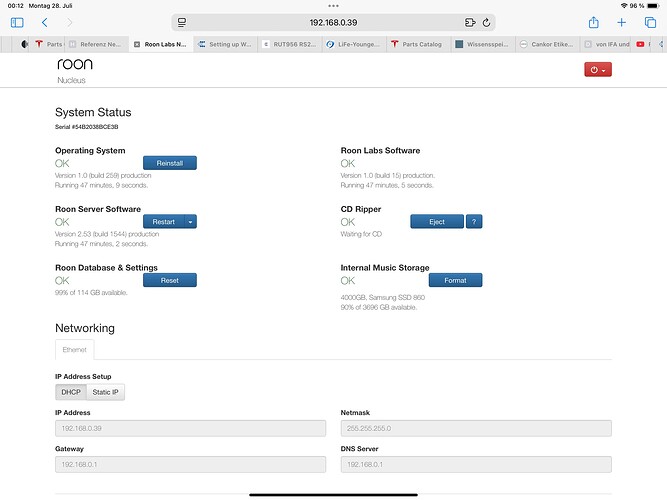Click 'Version 2.53 (build 1544) production' text
Screen dimensions: 667x500
pos(107,234)
